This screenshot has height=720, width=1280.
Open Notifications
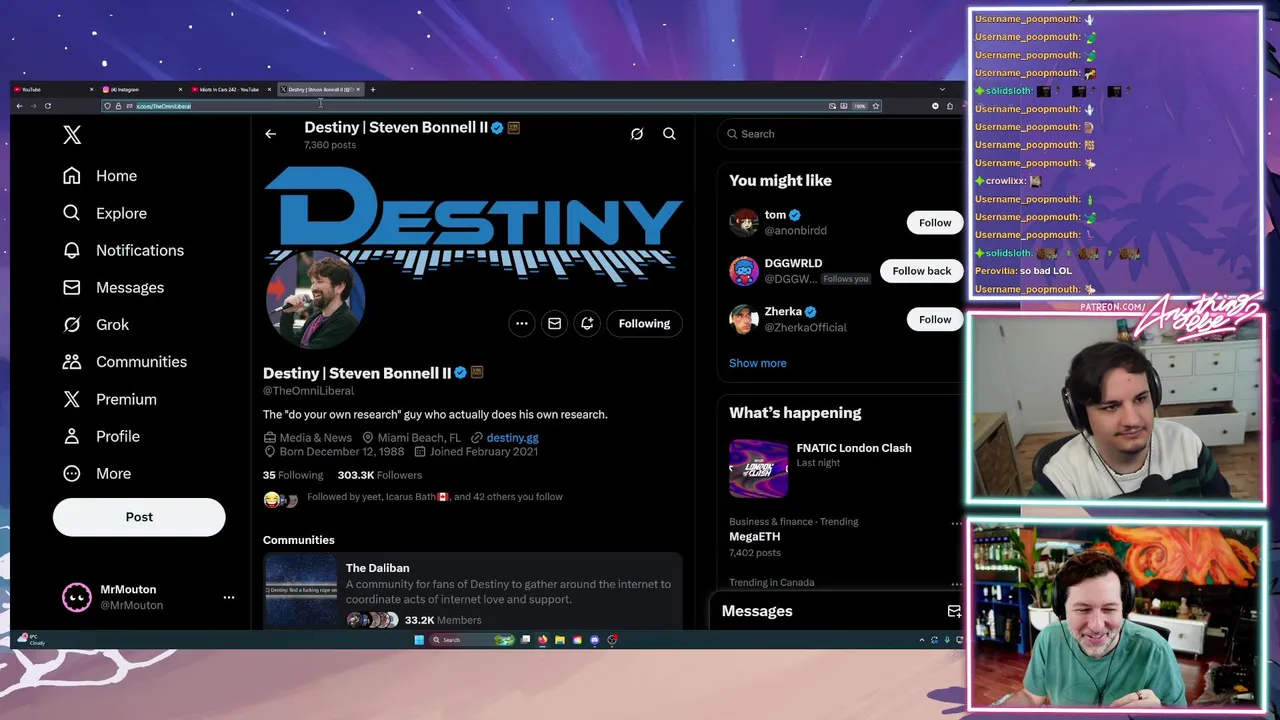[x=123, y=250]
